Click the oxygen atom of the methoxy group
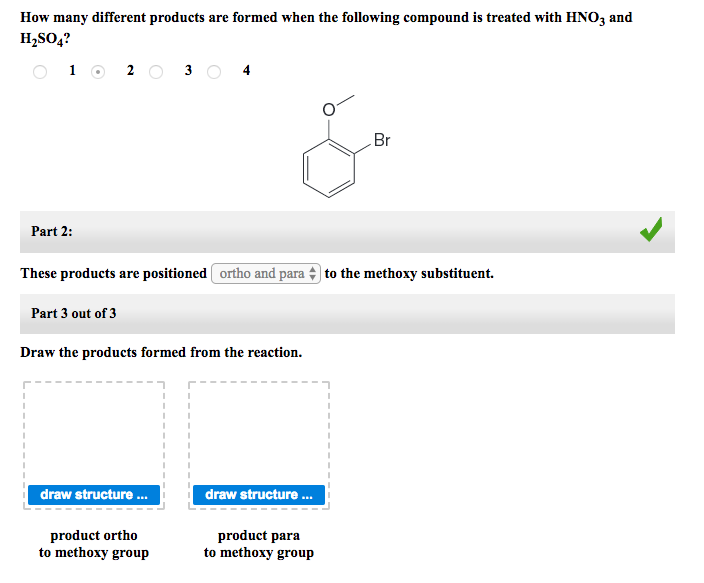Image resolution: width=704 pixels, height=583 pixels. tap(329, 110)
